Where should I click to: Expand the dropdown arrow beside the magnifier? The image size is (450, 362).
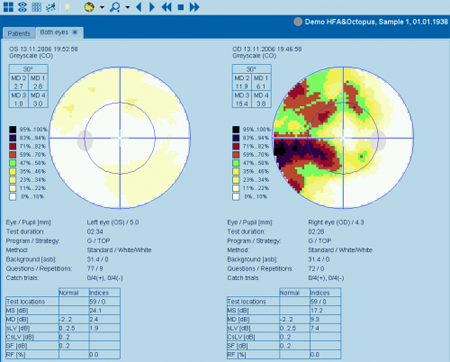click(128, 7)
